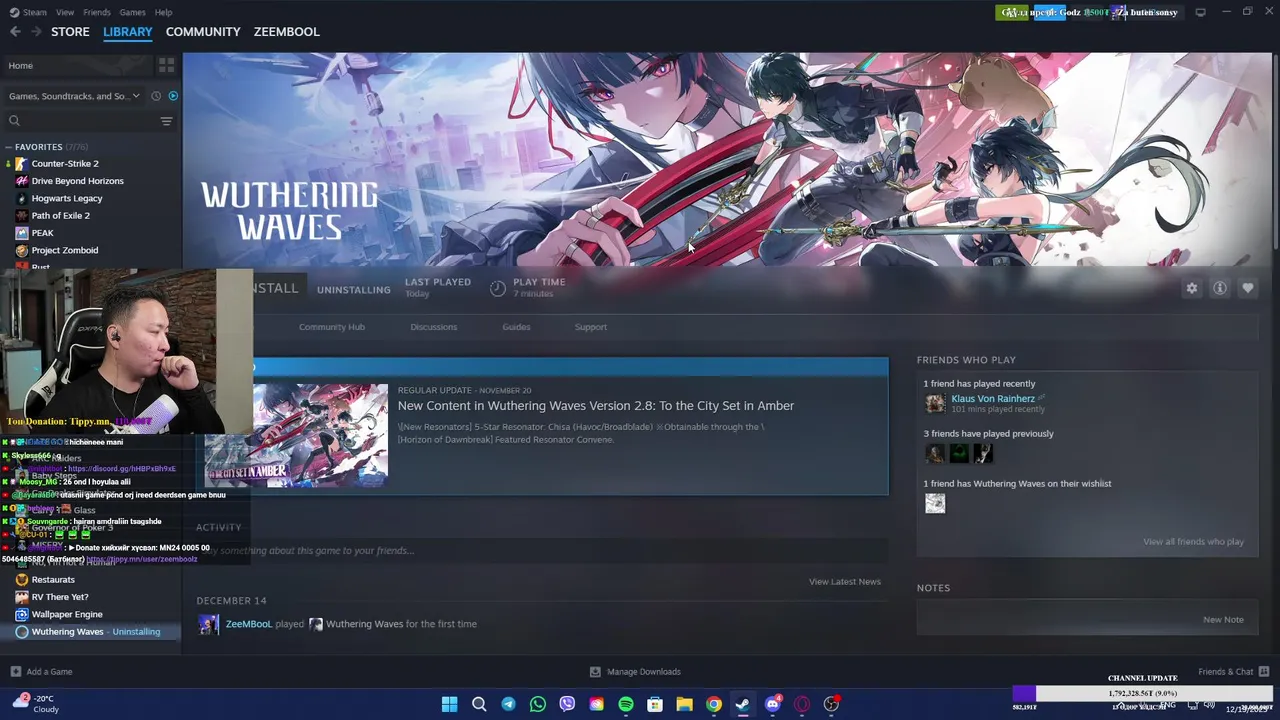The height and width of the screenshot is (720, 1280).
Task: Open the LIBRARY tab
Action: pyautogui.click(x=128, y=32)
